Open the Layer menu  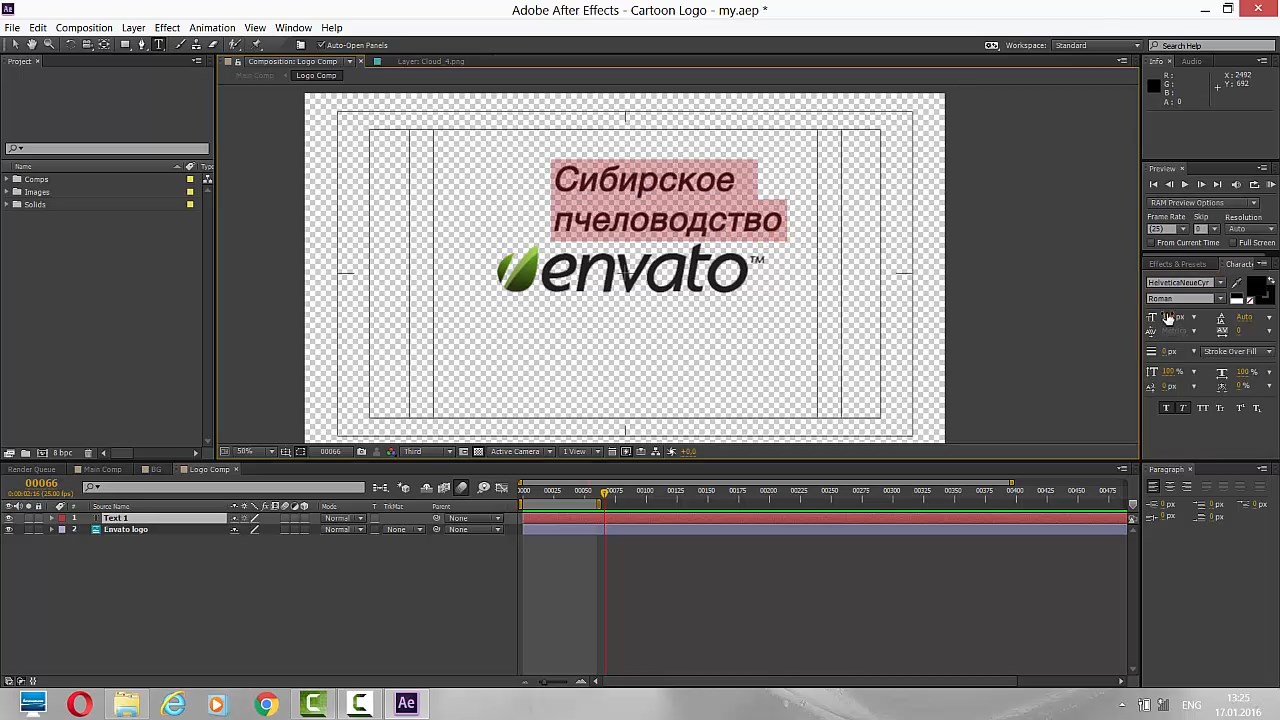133,28
